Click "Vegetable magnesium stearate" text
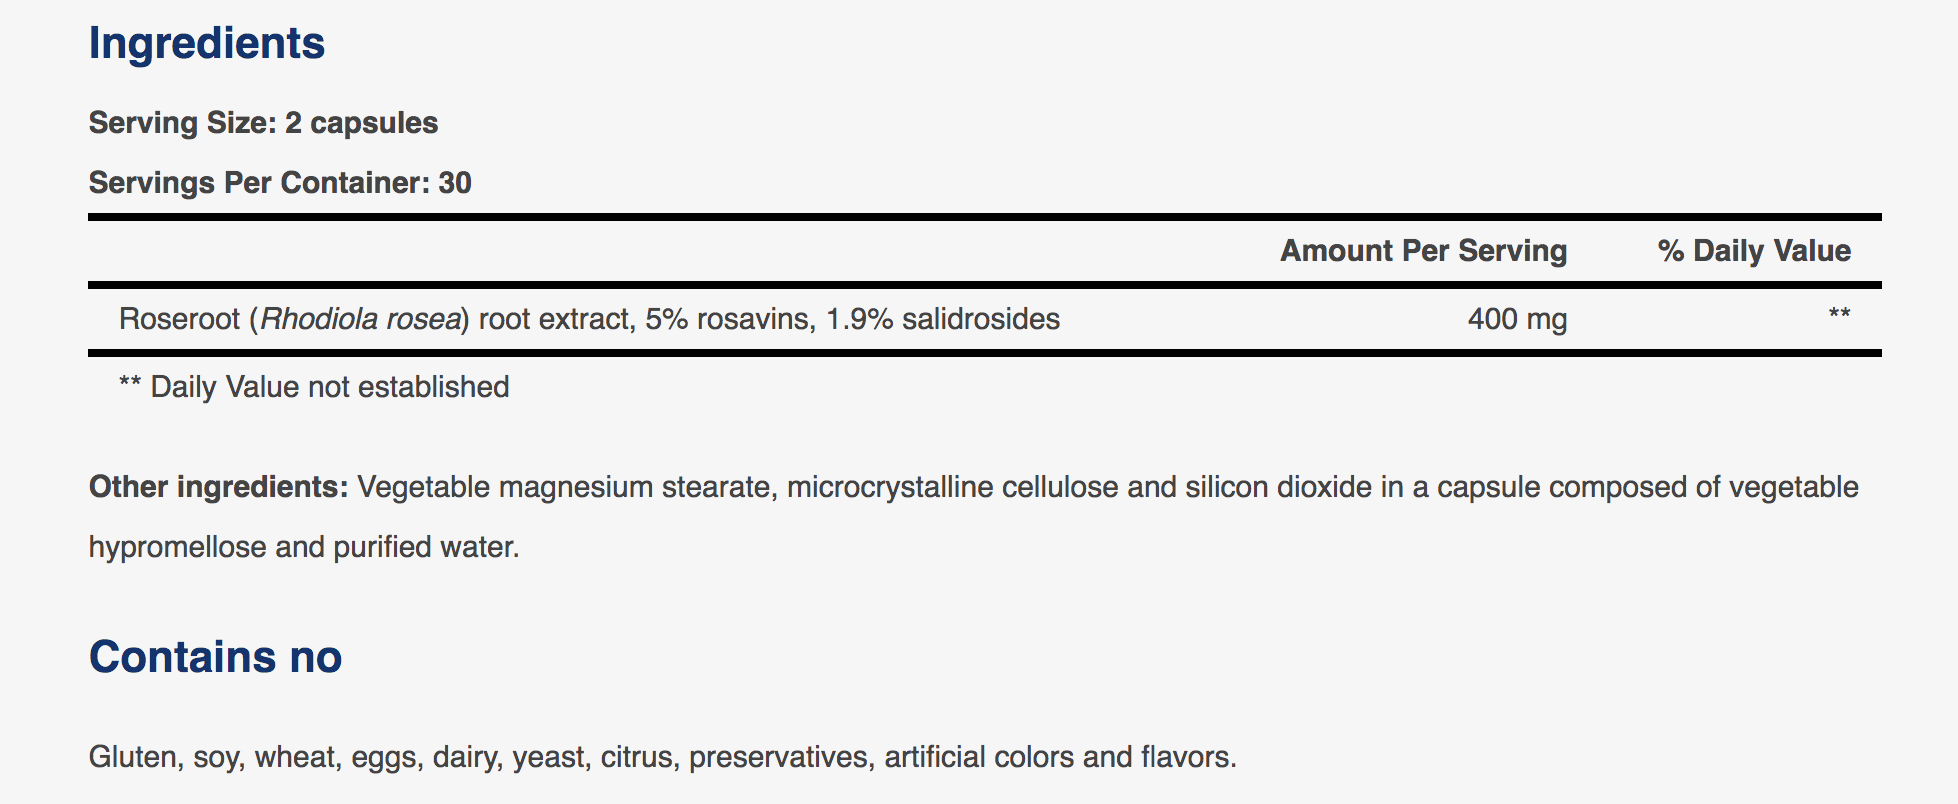1958x804 pixels. [x=565, y=487]
